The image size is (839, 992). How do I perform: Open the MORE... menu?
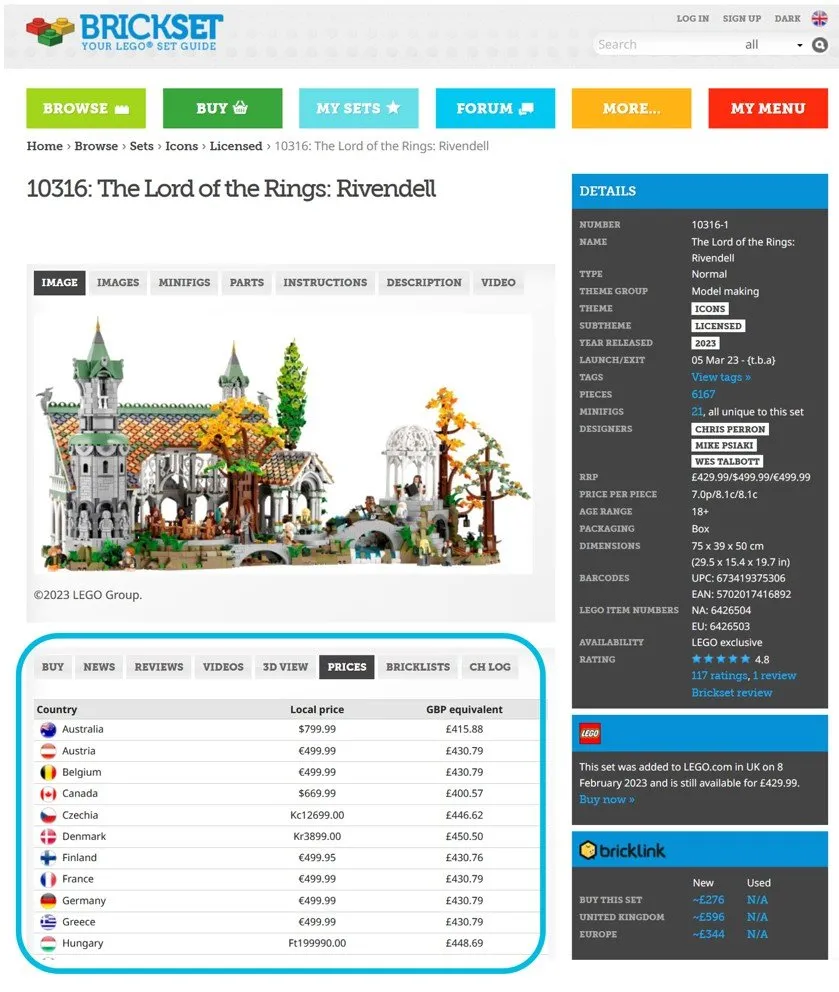tap(631, 108)
